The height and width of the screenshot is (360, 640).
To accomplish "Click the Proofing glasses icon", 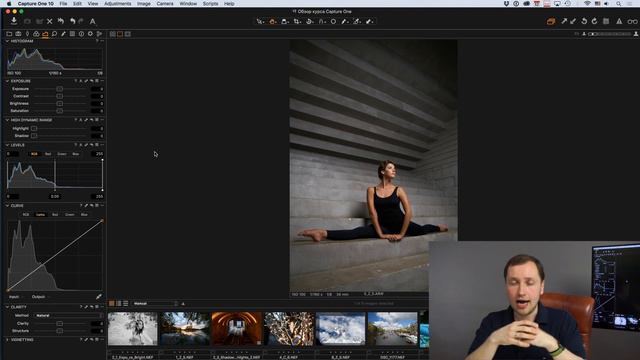I will pos(632,21).
